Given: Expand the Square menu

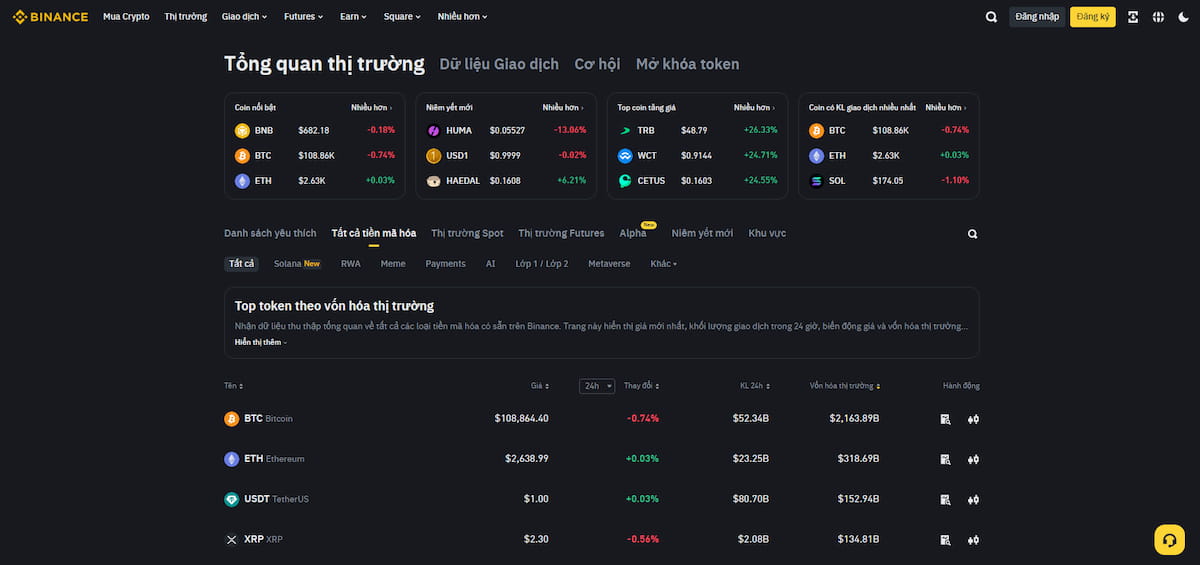Looking at the screenshot, I should point(402,17).
